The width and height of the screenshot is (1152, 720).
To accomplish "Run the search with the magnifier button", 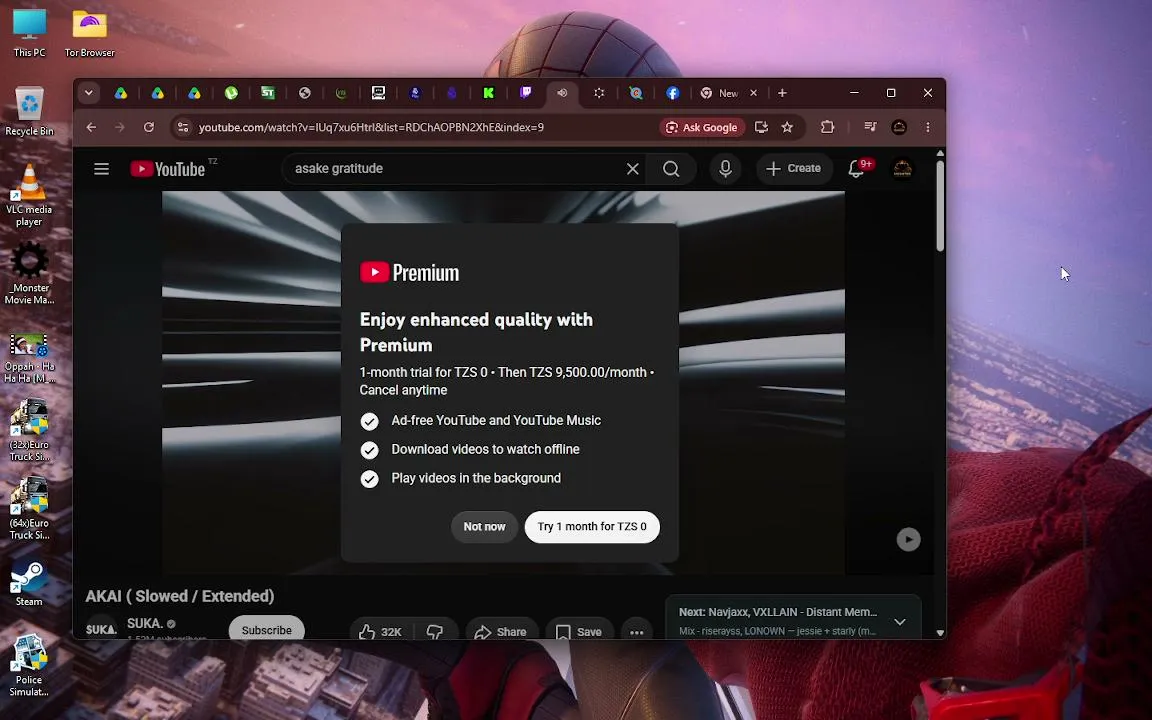I will (671, 169).
